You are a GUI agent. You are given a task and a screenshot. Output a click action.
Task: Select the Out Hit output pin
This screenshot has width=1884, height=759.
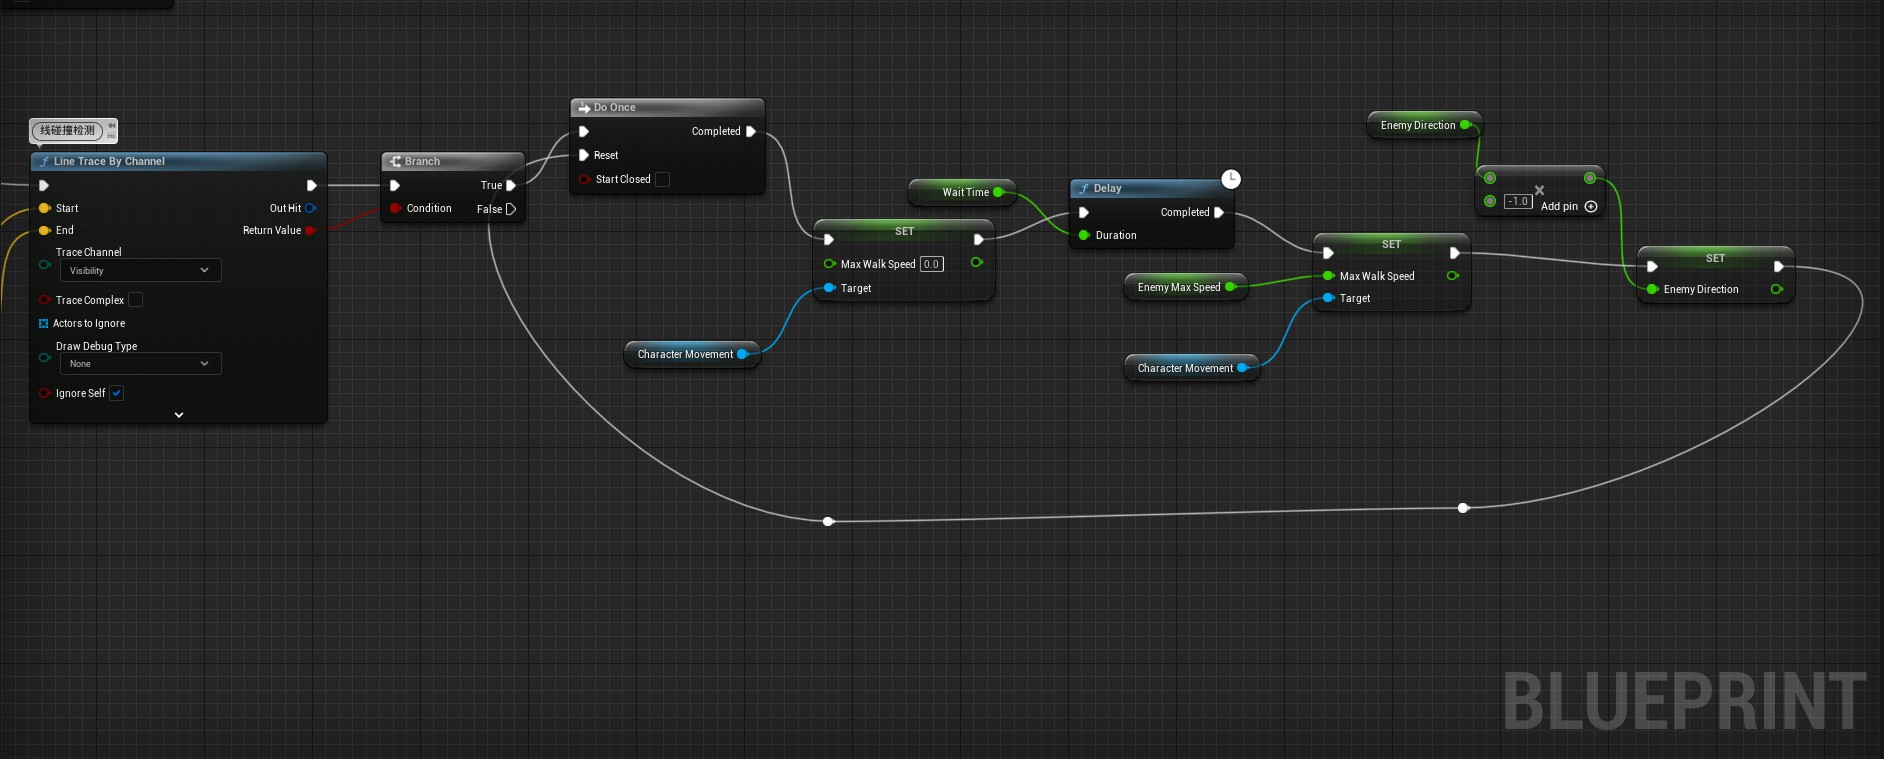point(311,208)
